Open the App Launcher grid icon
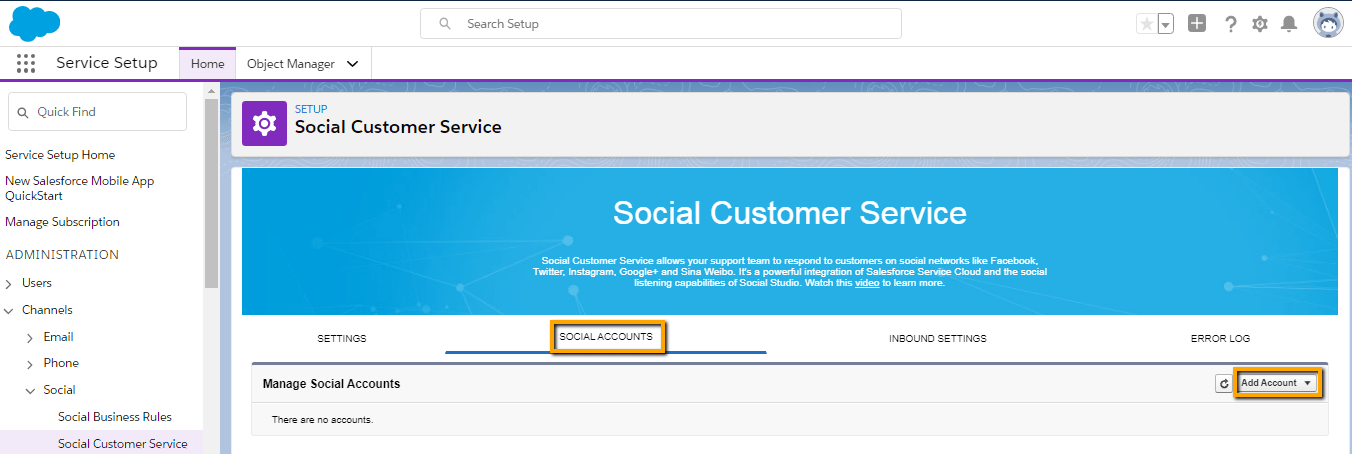The image size is (1352, 454). coord(26,63)
